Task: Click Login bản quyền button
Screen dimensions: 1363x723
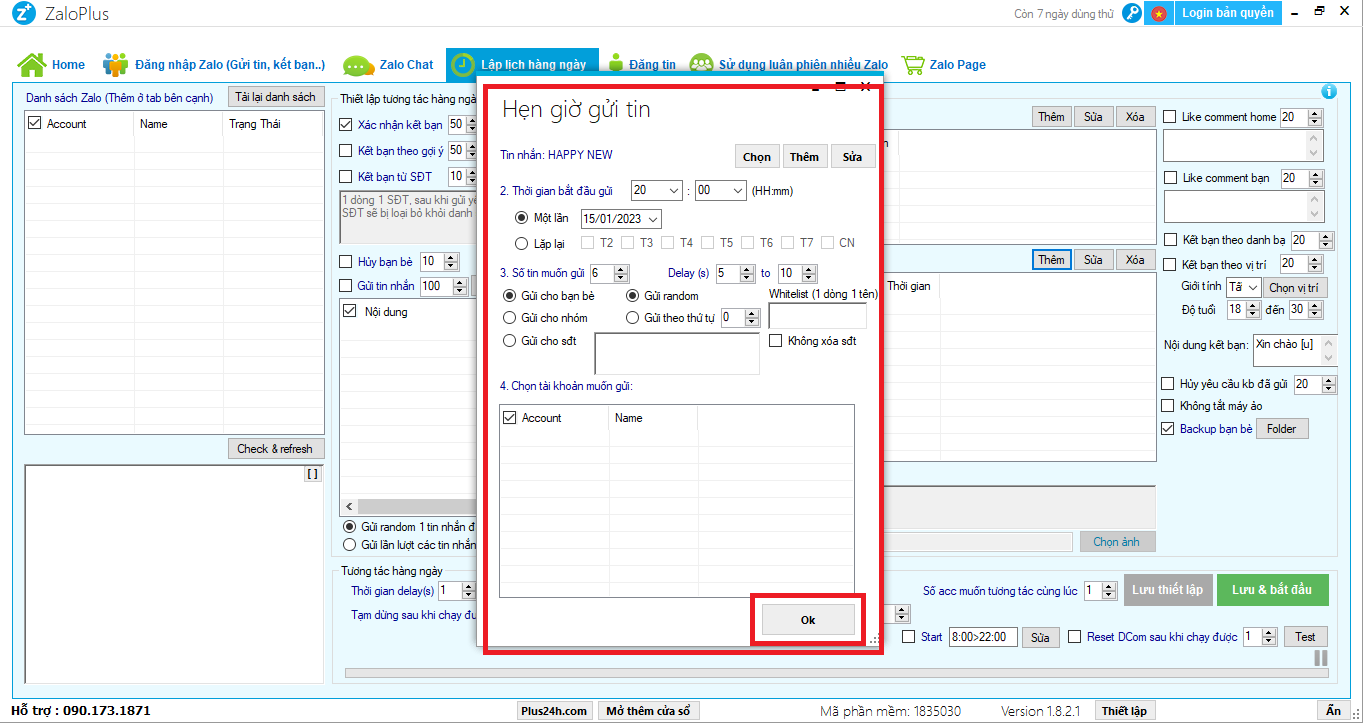Action: tap(1227, 13)
